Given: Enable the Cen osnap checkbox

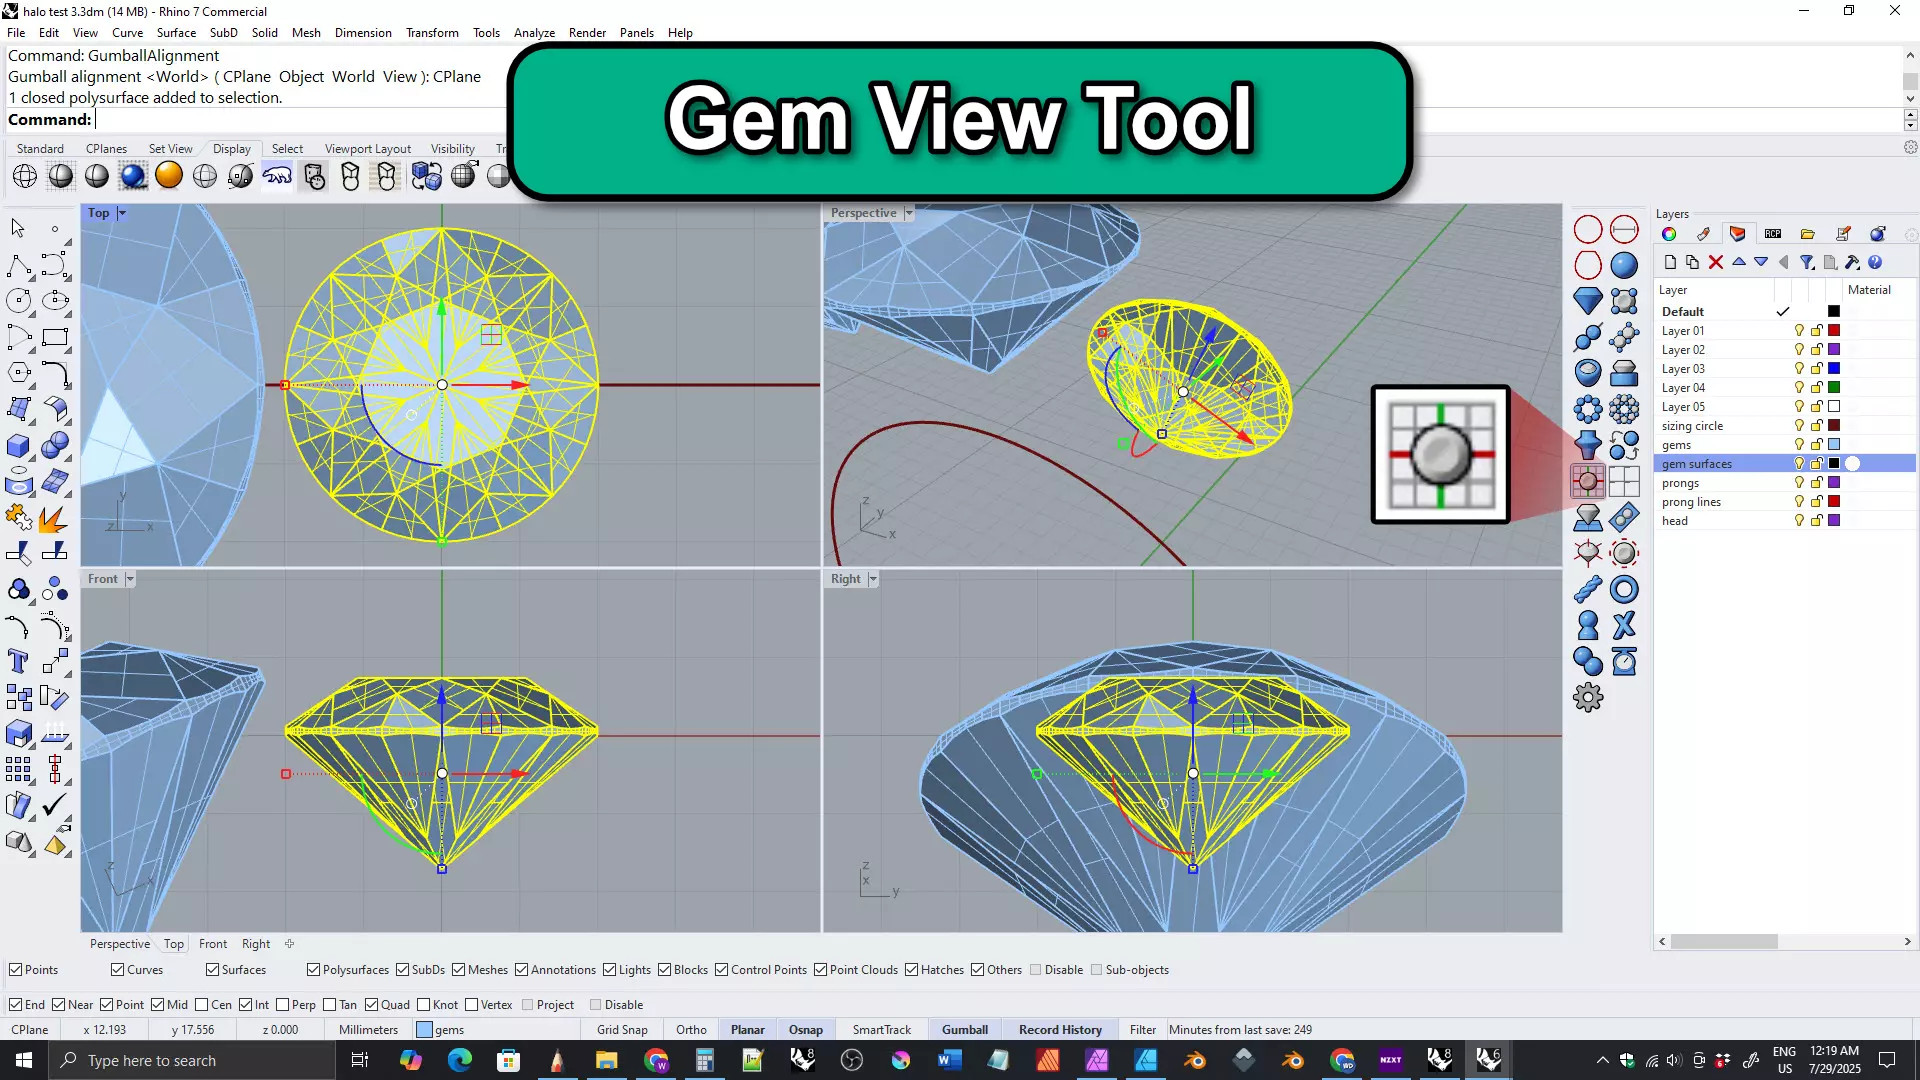Looking at the screenshot, I should (x=202, y=1005).
